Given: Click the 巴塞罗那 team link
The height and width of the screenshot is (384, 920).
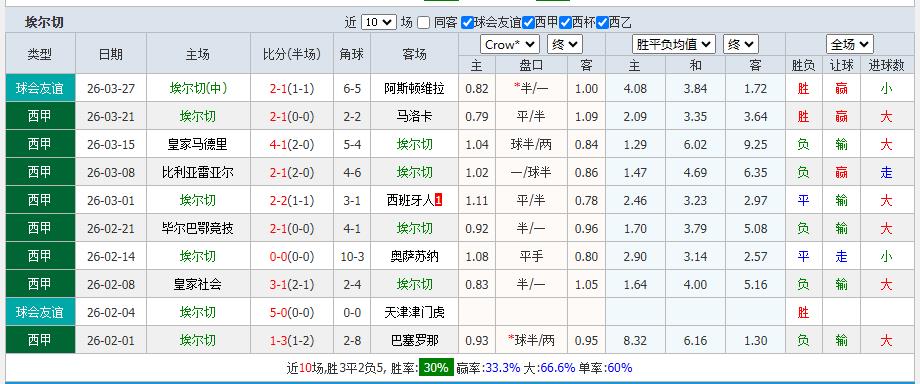Looking at the screenshot, I should click(414, 341).
